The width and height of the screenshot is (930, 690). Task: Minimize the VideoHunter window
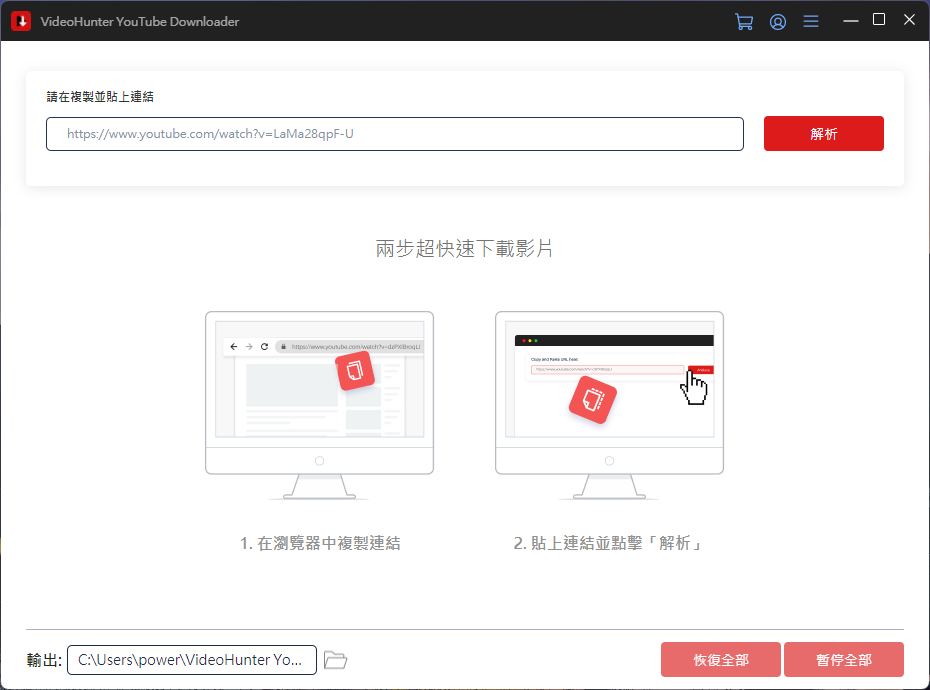point(850,20)
